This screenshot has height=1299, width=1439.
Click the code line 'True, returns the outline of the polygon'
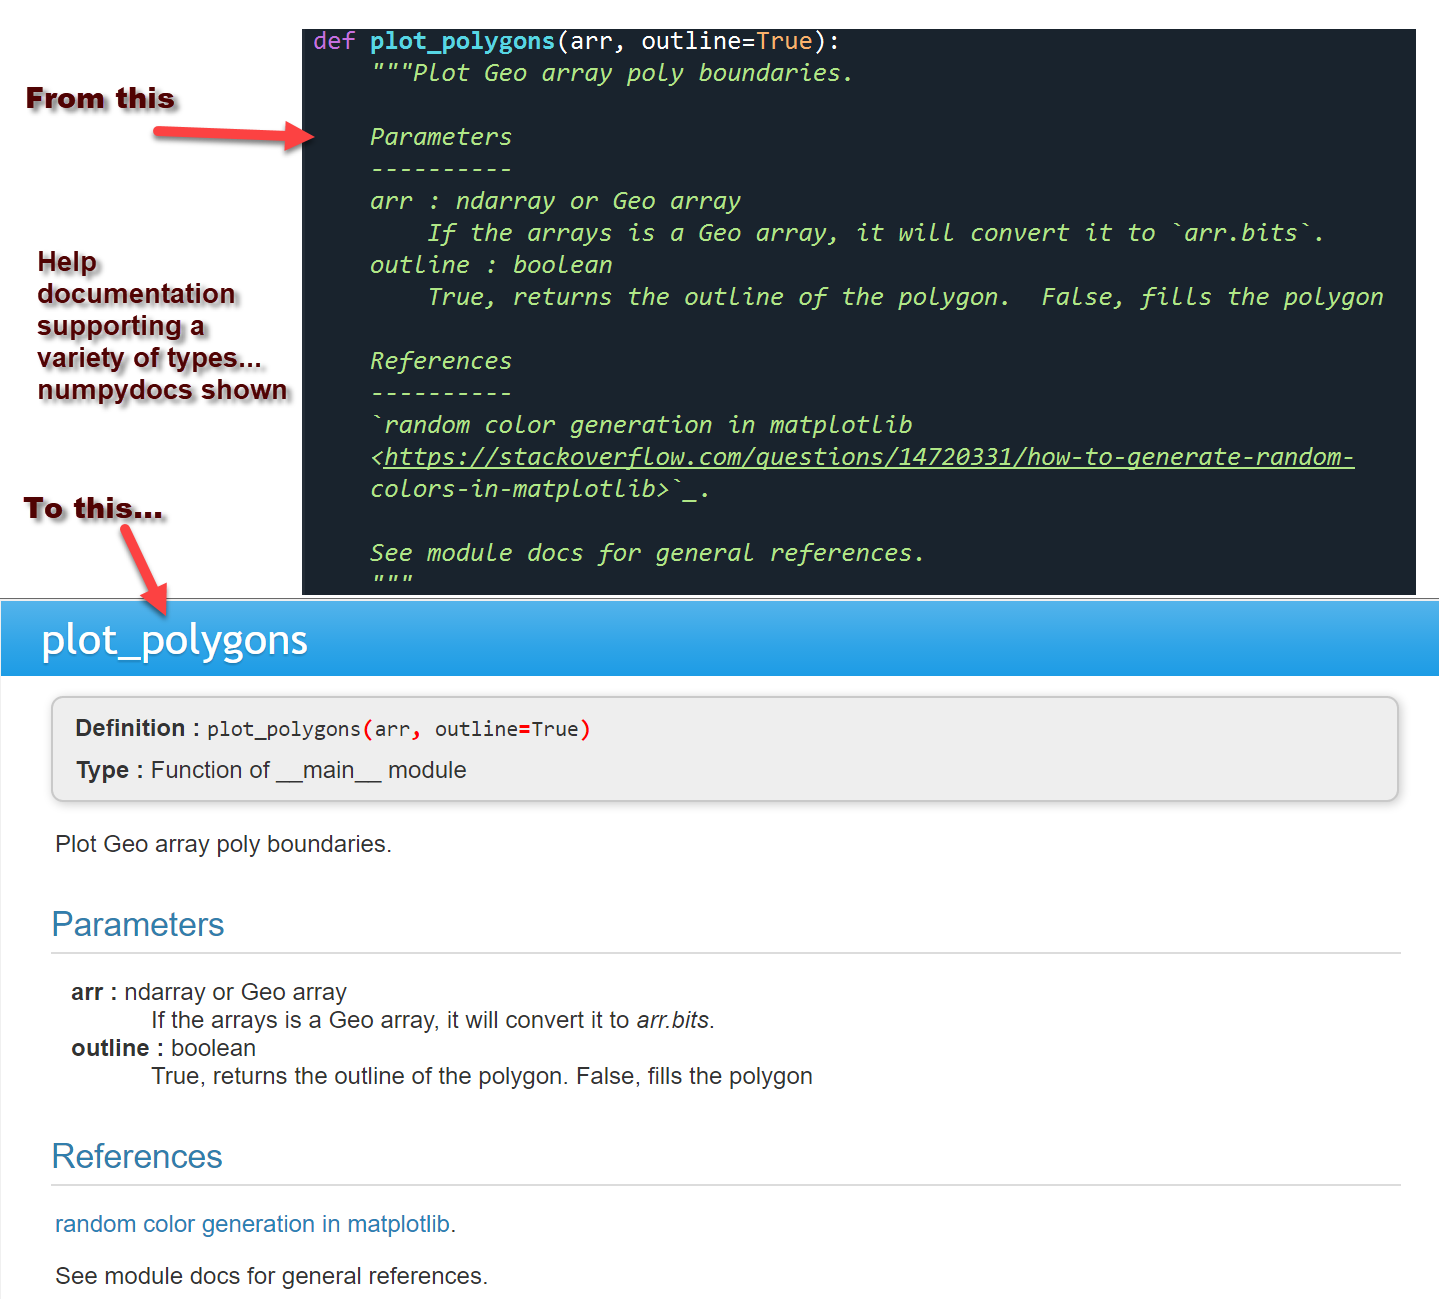[905, 297]
